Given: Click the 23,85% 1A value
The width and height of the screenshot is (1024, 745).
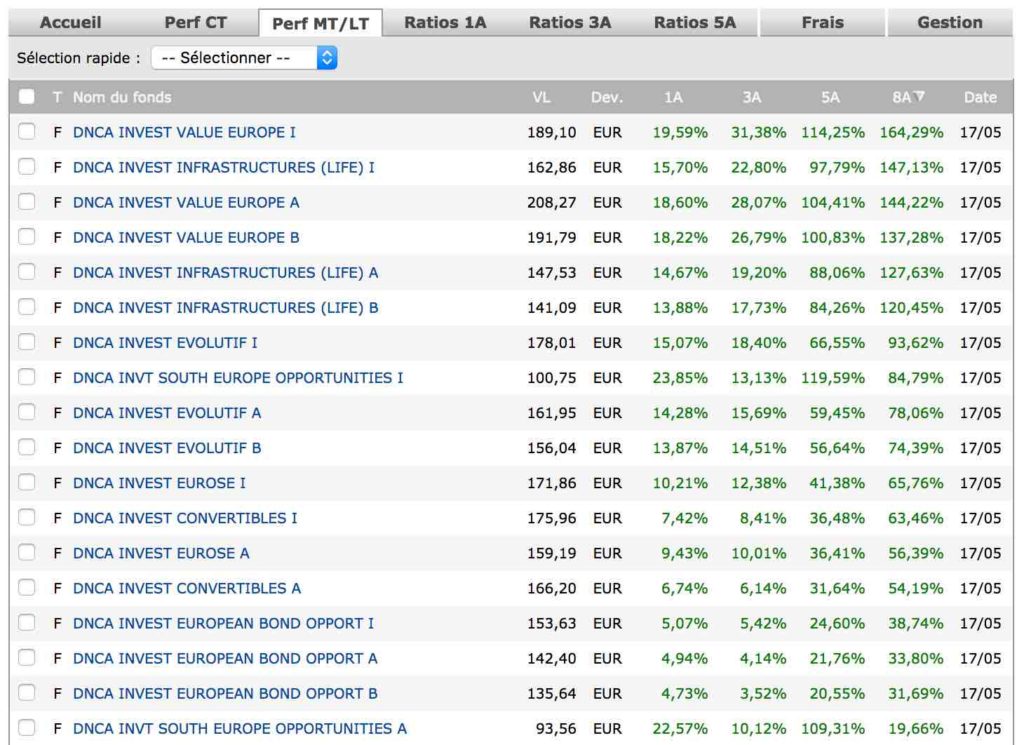Looking at the screenshot, I should [x=680, y=378].
